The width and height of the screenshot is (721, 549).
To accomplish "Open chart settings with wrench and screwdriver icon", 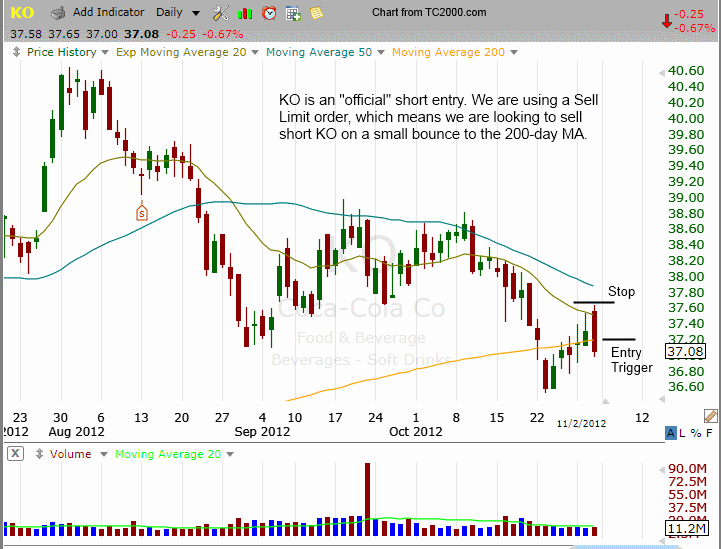I will pyautogui.click(x=221, y=13).
